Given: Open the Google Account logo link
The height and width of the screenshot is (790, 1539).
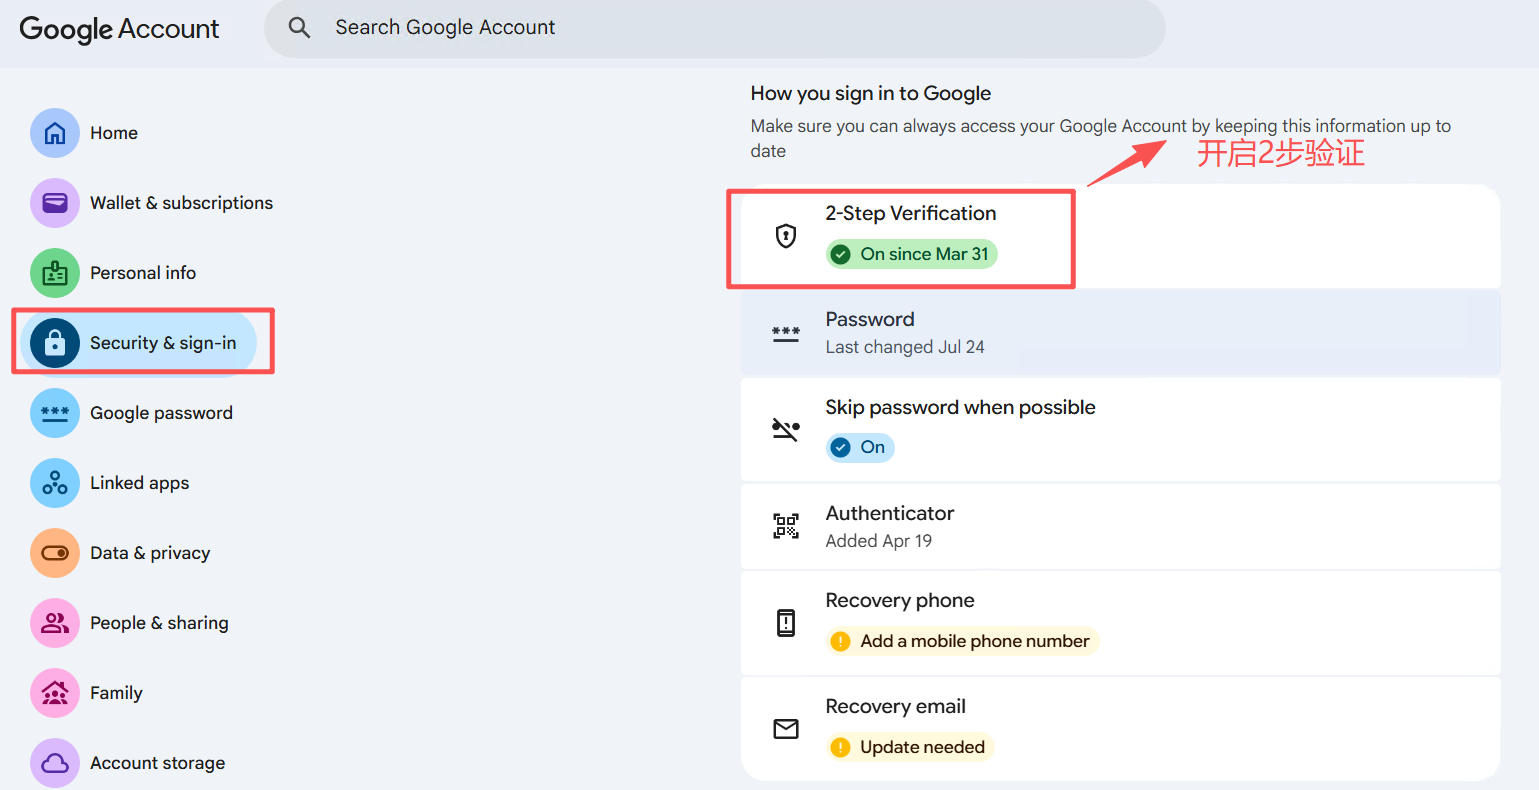Looking at the screenshot, I should [x=119, y=29].
